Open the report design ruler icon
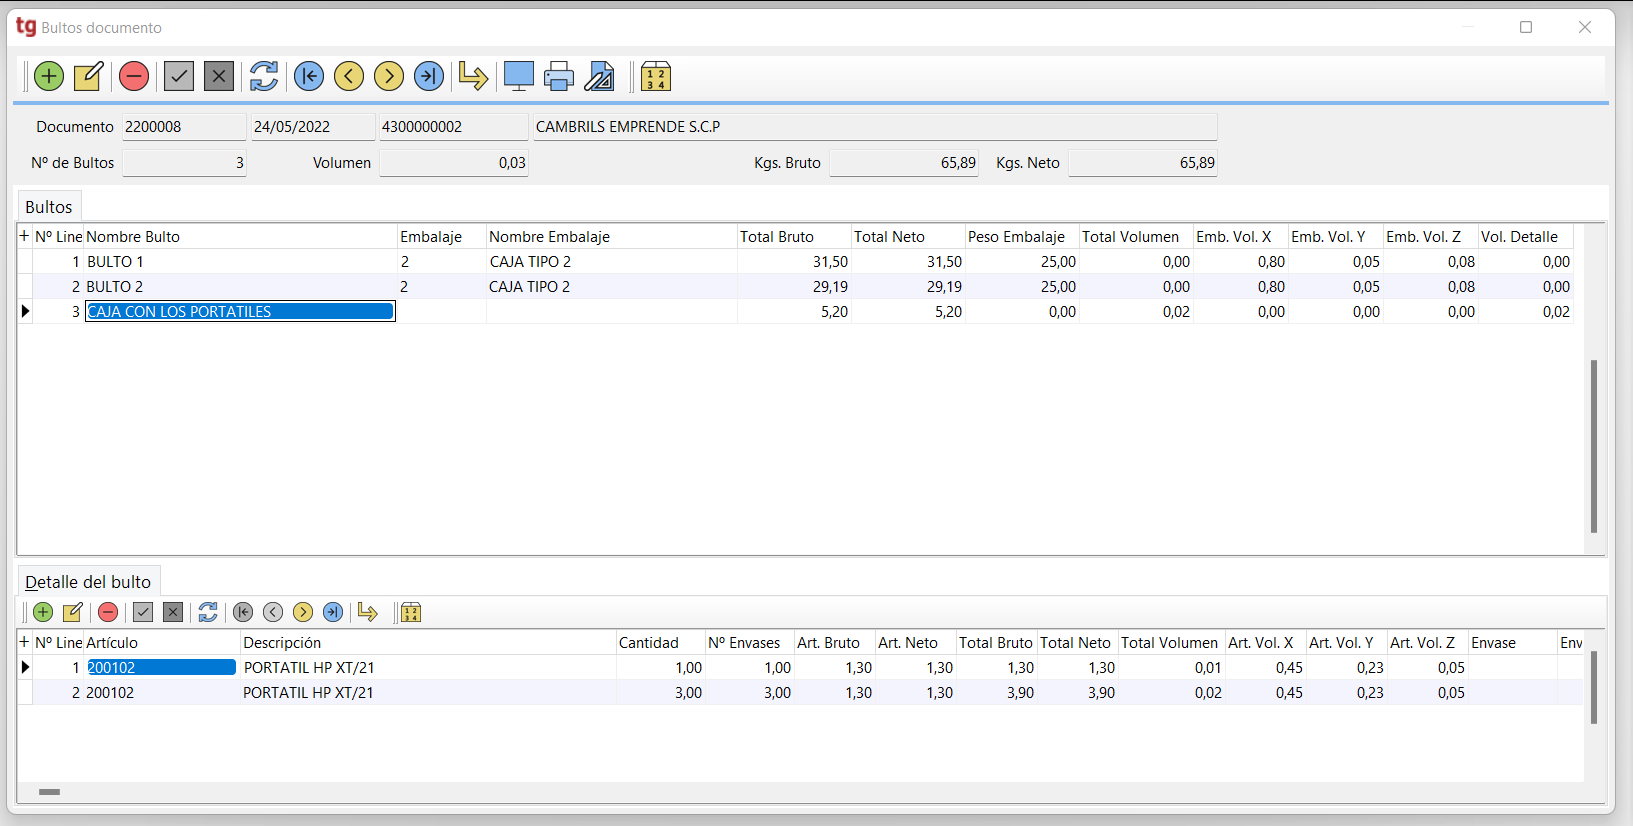 coord(599,76)
